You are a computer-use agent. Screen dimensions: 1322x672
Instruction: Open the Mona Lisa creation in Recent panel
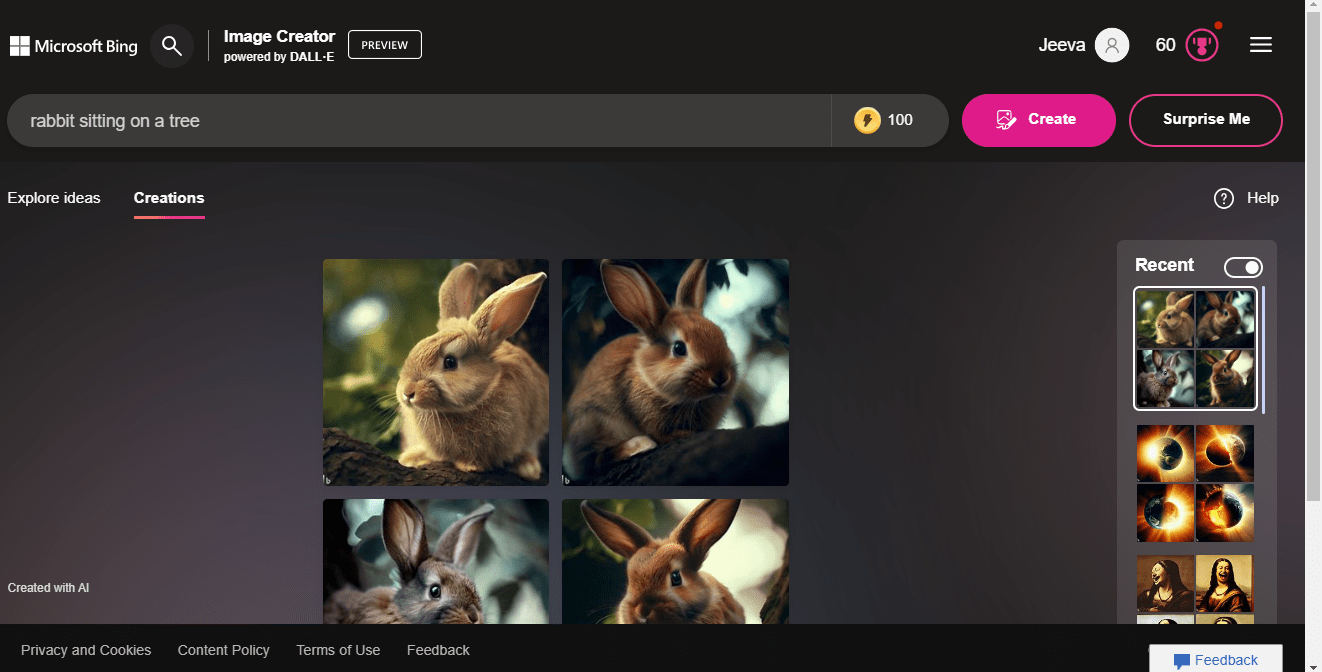pos(1195,584)
